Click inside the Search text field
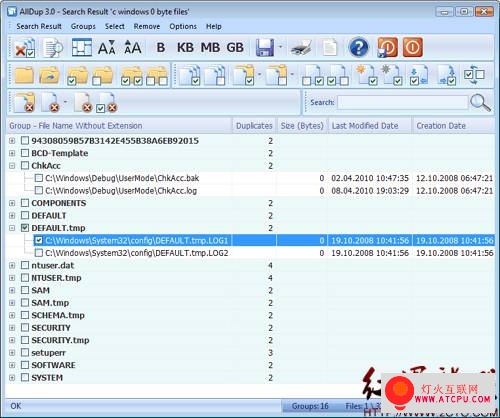This screenshot has height=418, width=500. pyautogui.click(x=403, y=102)
